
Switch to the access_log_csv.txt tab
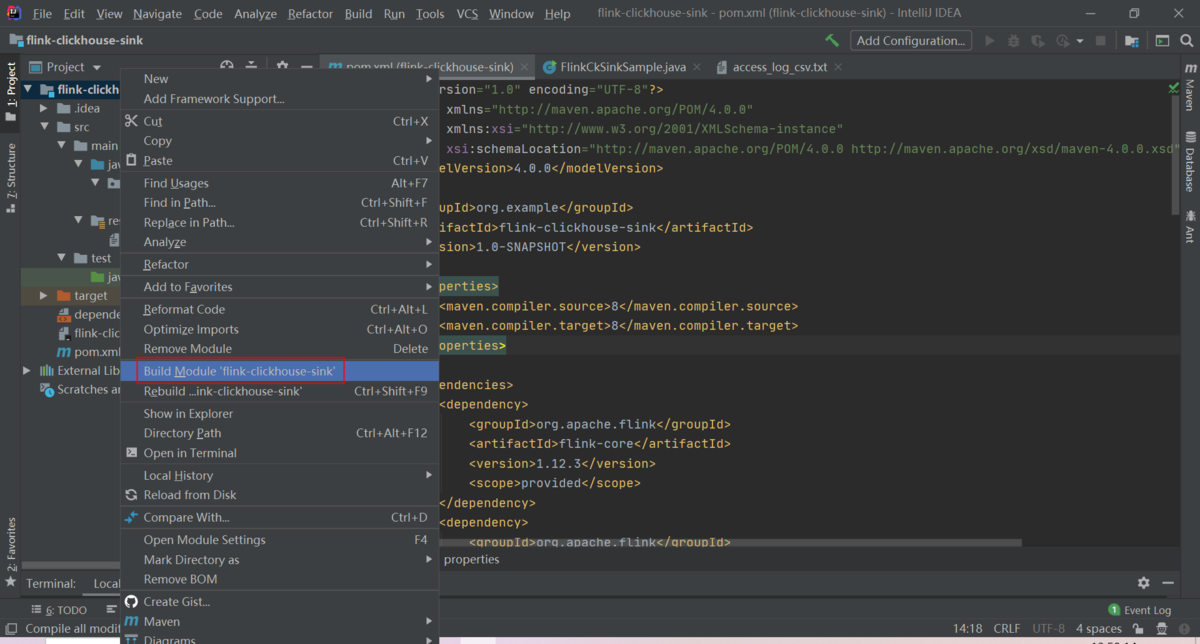[x=779, y=67]
